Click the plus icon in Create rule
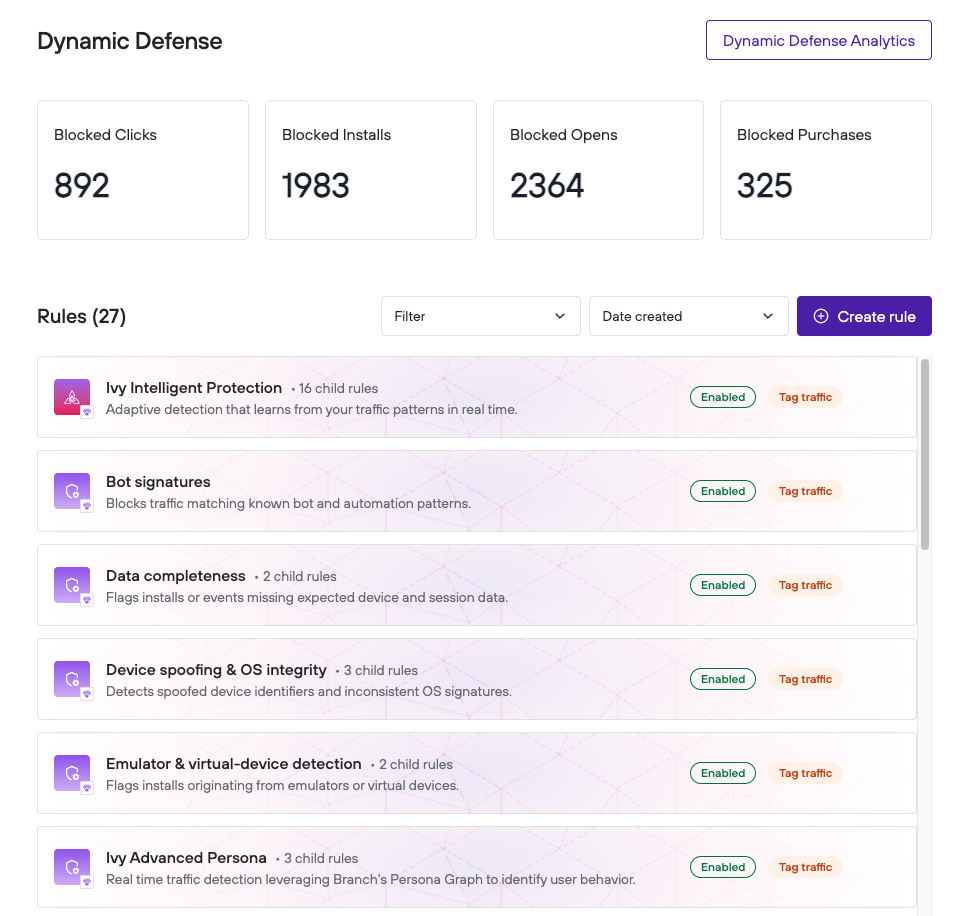The height and width of the screenshot is (916, 963). coord(821,316)
